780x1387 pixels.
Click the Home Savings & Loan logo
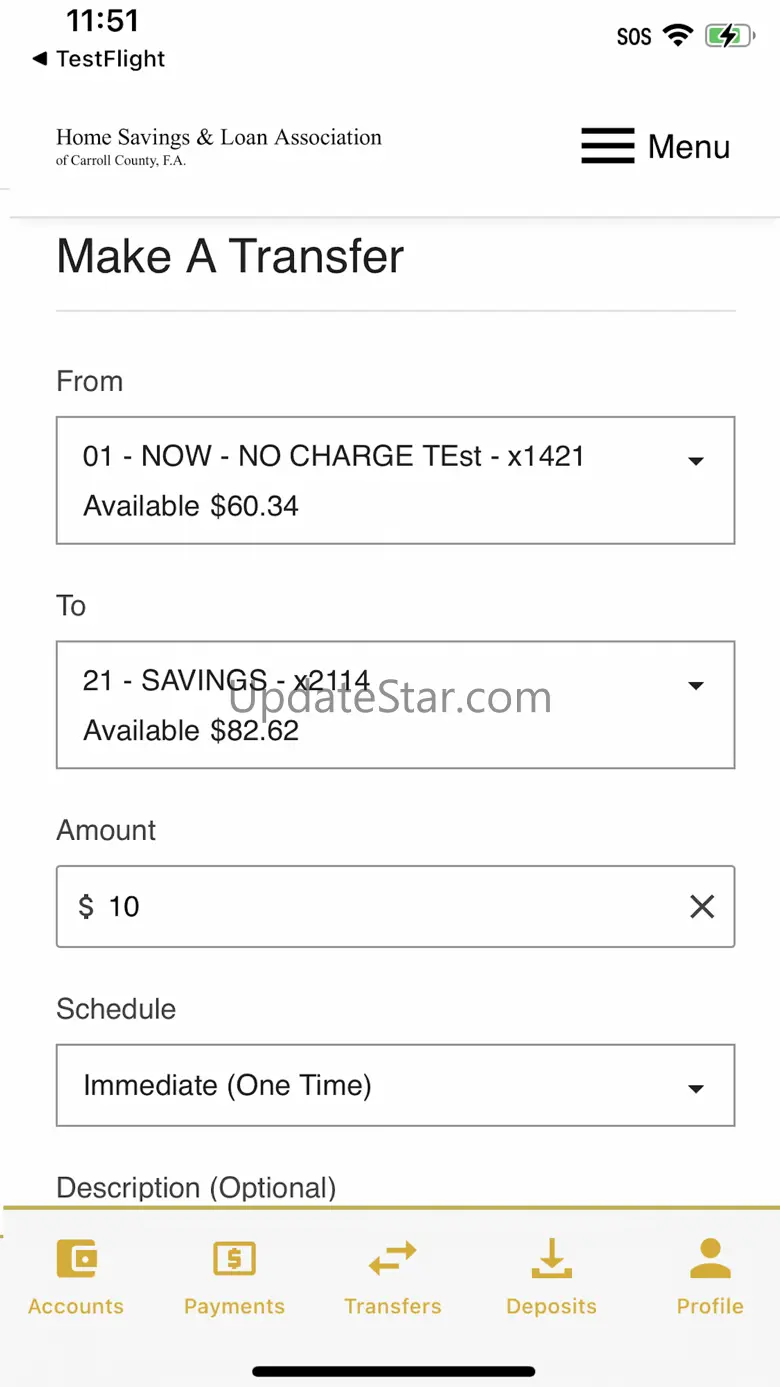(x=218, y=145)
